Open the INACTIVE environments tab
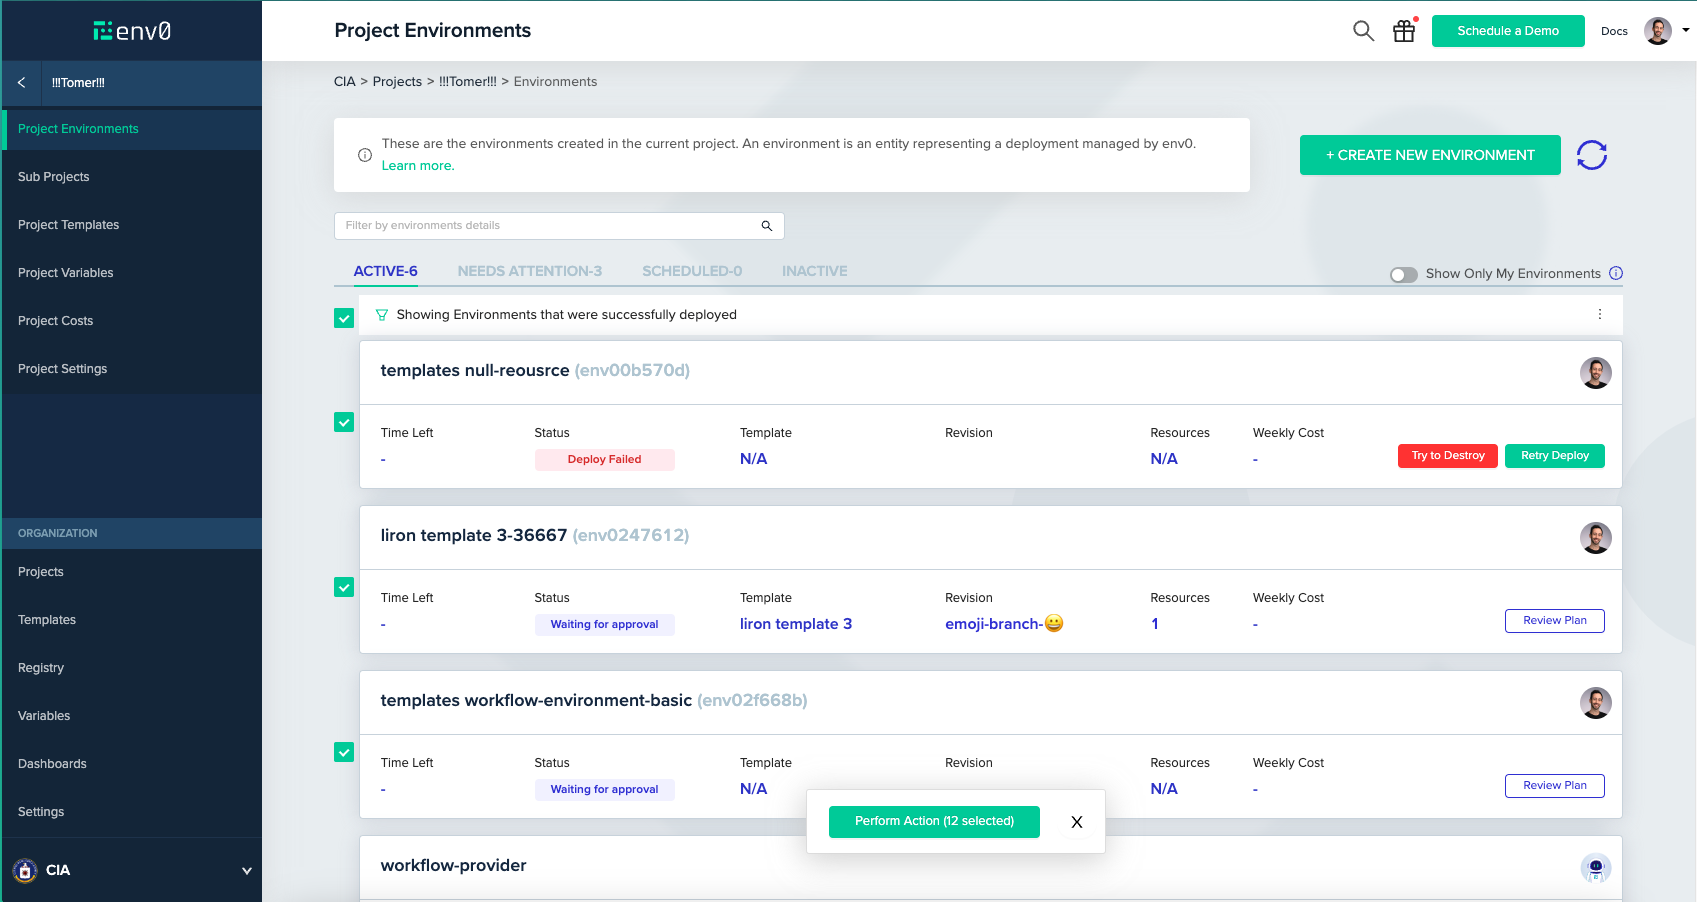1697x902 pixels. click(x=814, y=270)
